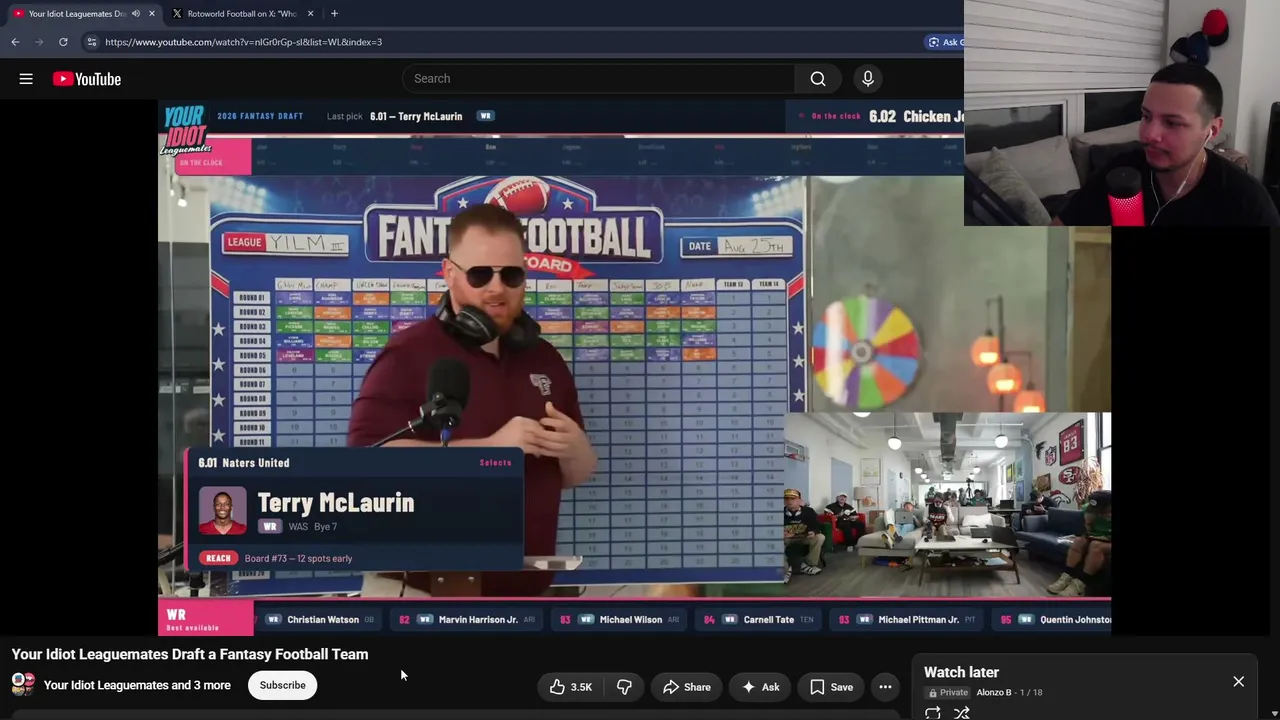View site information icon in address bar
1280x720 pixels.
click(x=91, y=42)
